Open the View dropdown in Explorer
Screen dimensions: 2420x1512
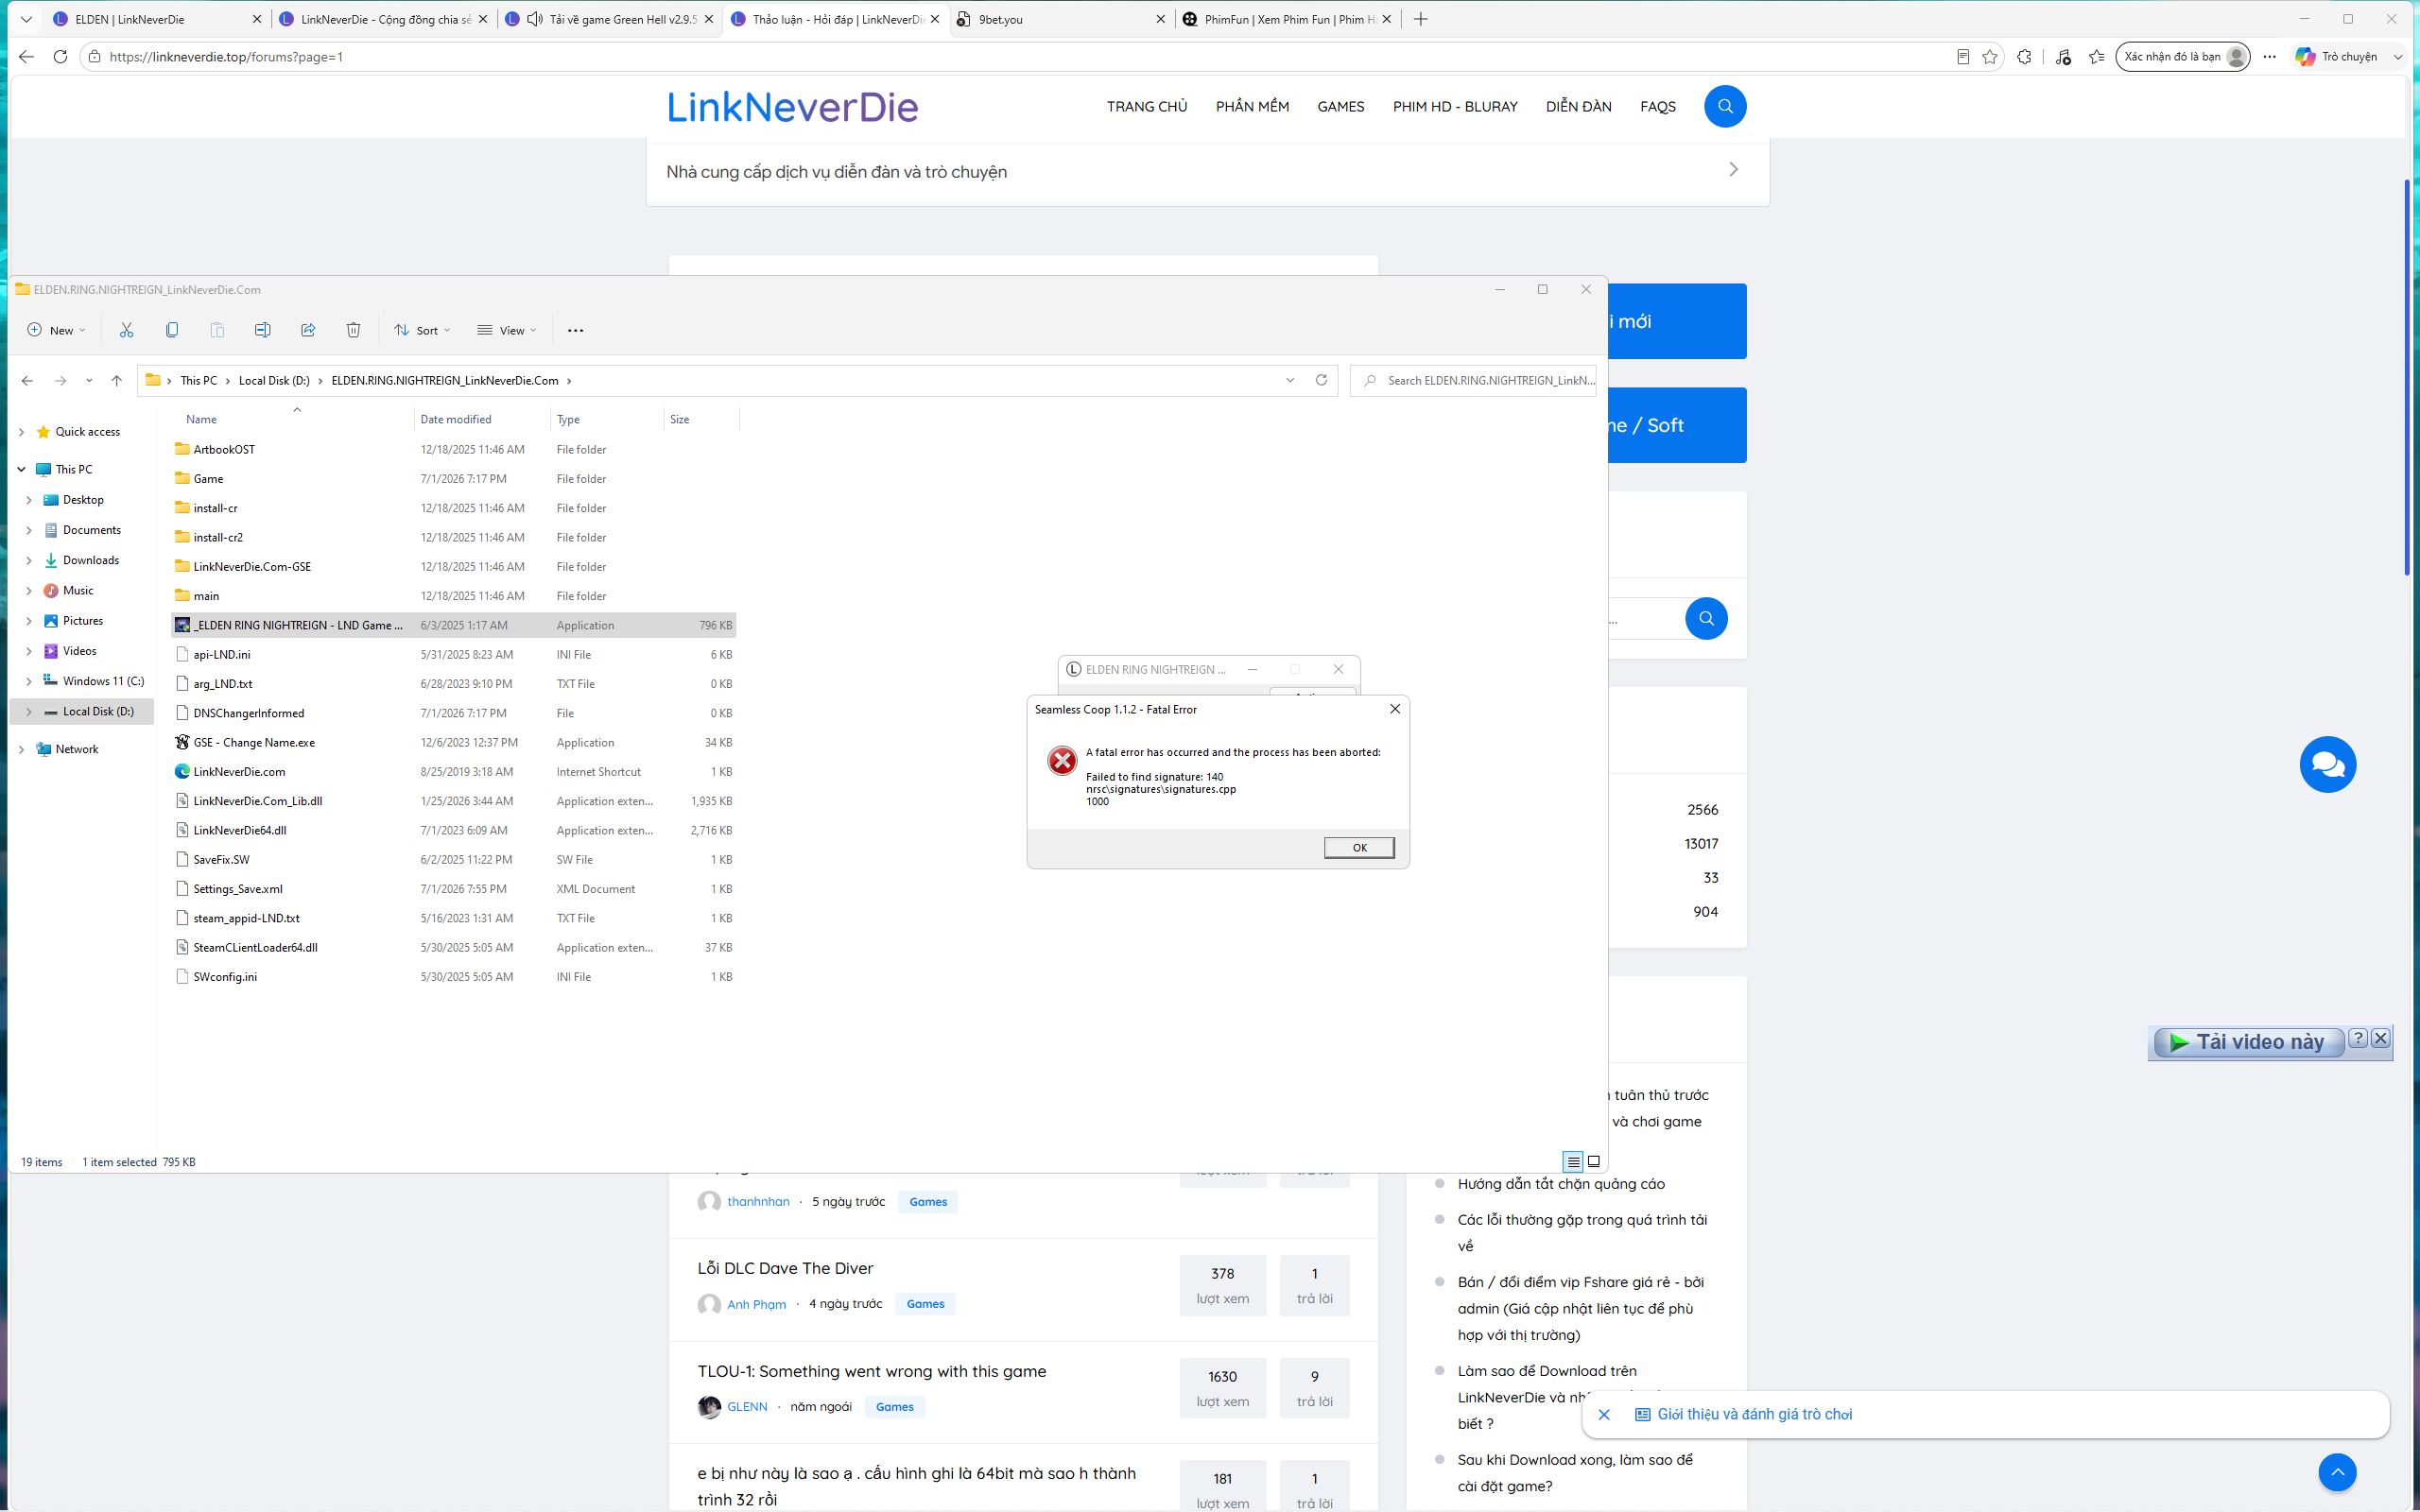[507, 330]
